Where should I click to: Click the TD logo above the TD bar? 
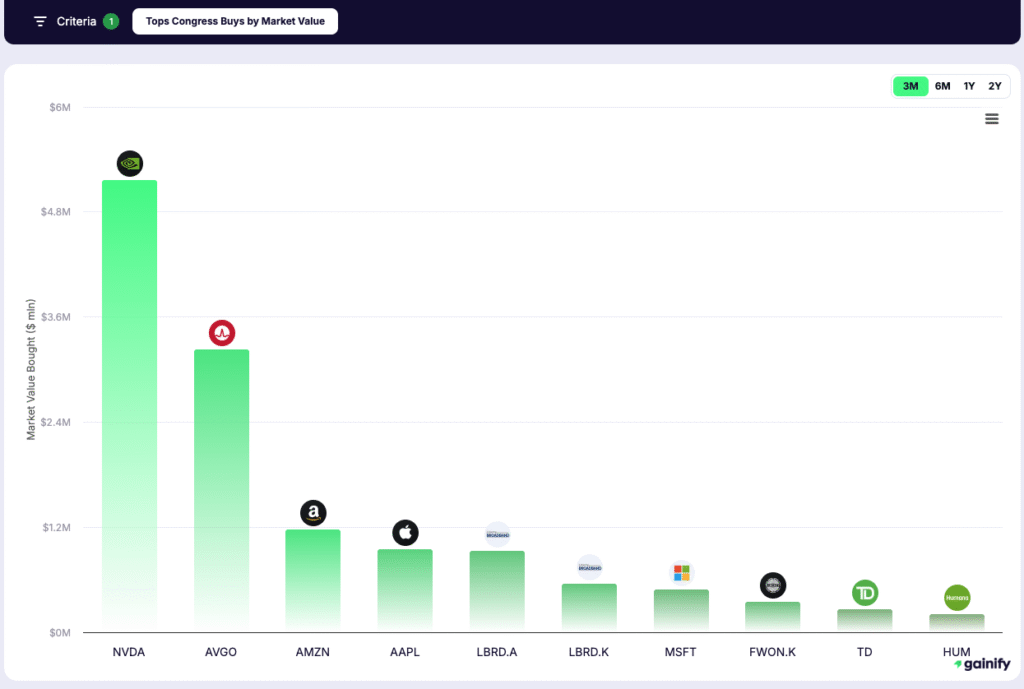point(865,593)
